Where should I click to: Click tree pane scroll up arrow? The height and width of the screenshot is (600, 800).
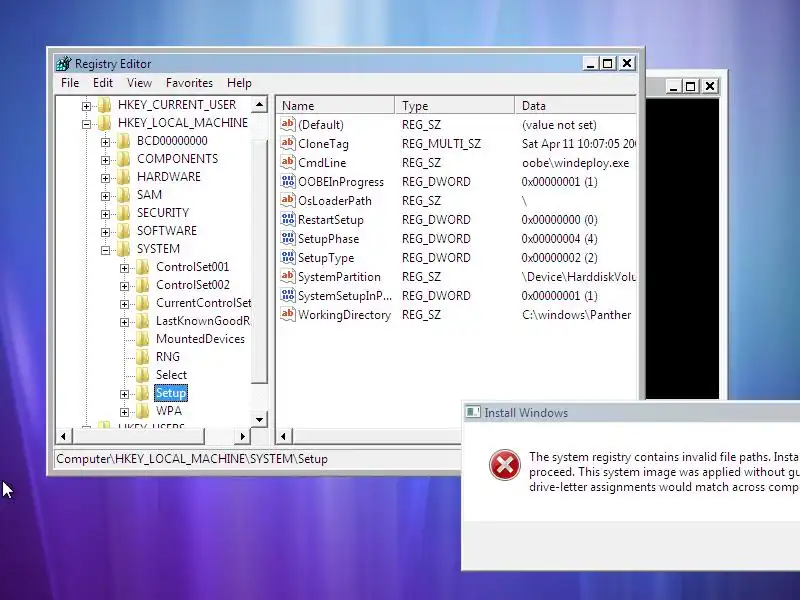[260, 105]
